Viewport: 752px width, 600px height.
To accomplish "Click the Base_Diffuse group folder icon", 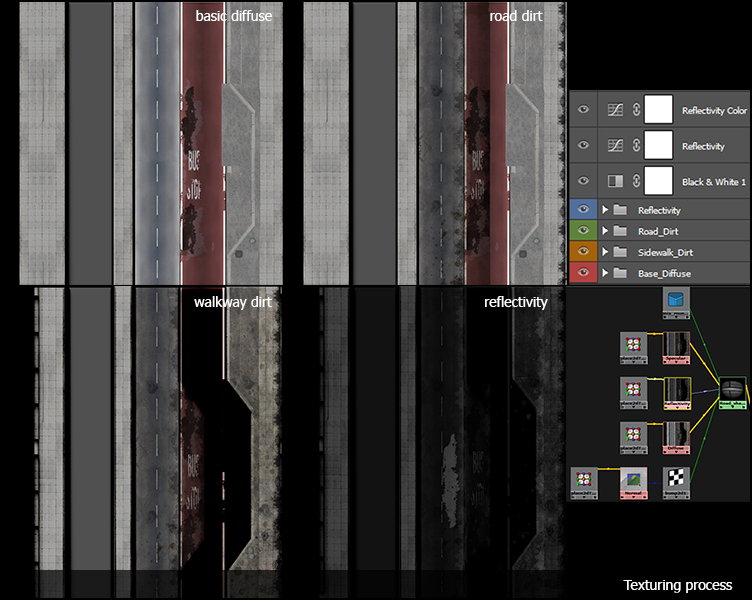I will pyautogui.click(x=619, y=273).
